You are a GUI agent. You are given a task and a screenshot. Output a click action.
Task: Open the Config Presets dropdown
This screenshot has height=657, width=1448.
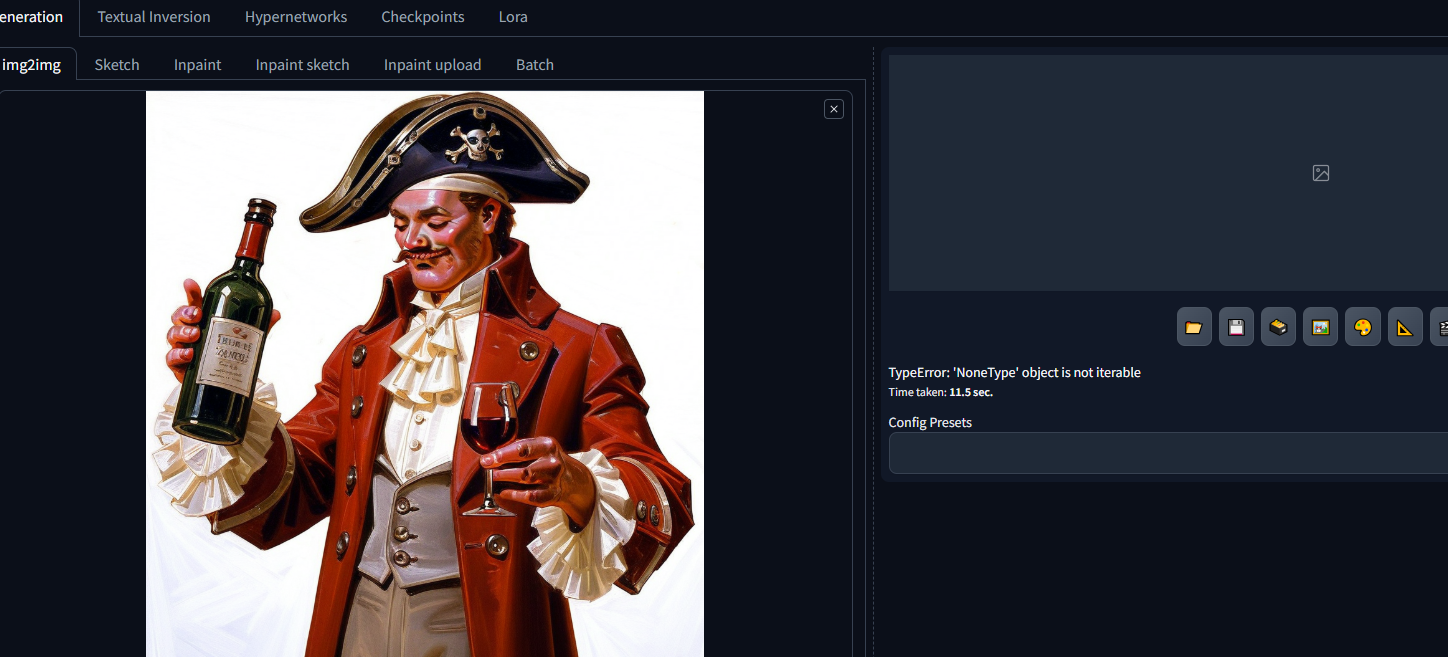1168,453
